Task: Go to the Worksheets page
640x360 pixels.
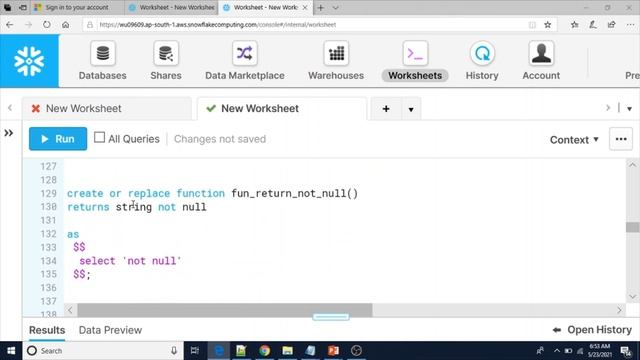Action: tap(415, 61)
